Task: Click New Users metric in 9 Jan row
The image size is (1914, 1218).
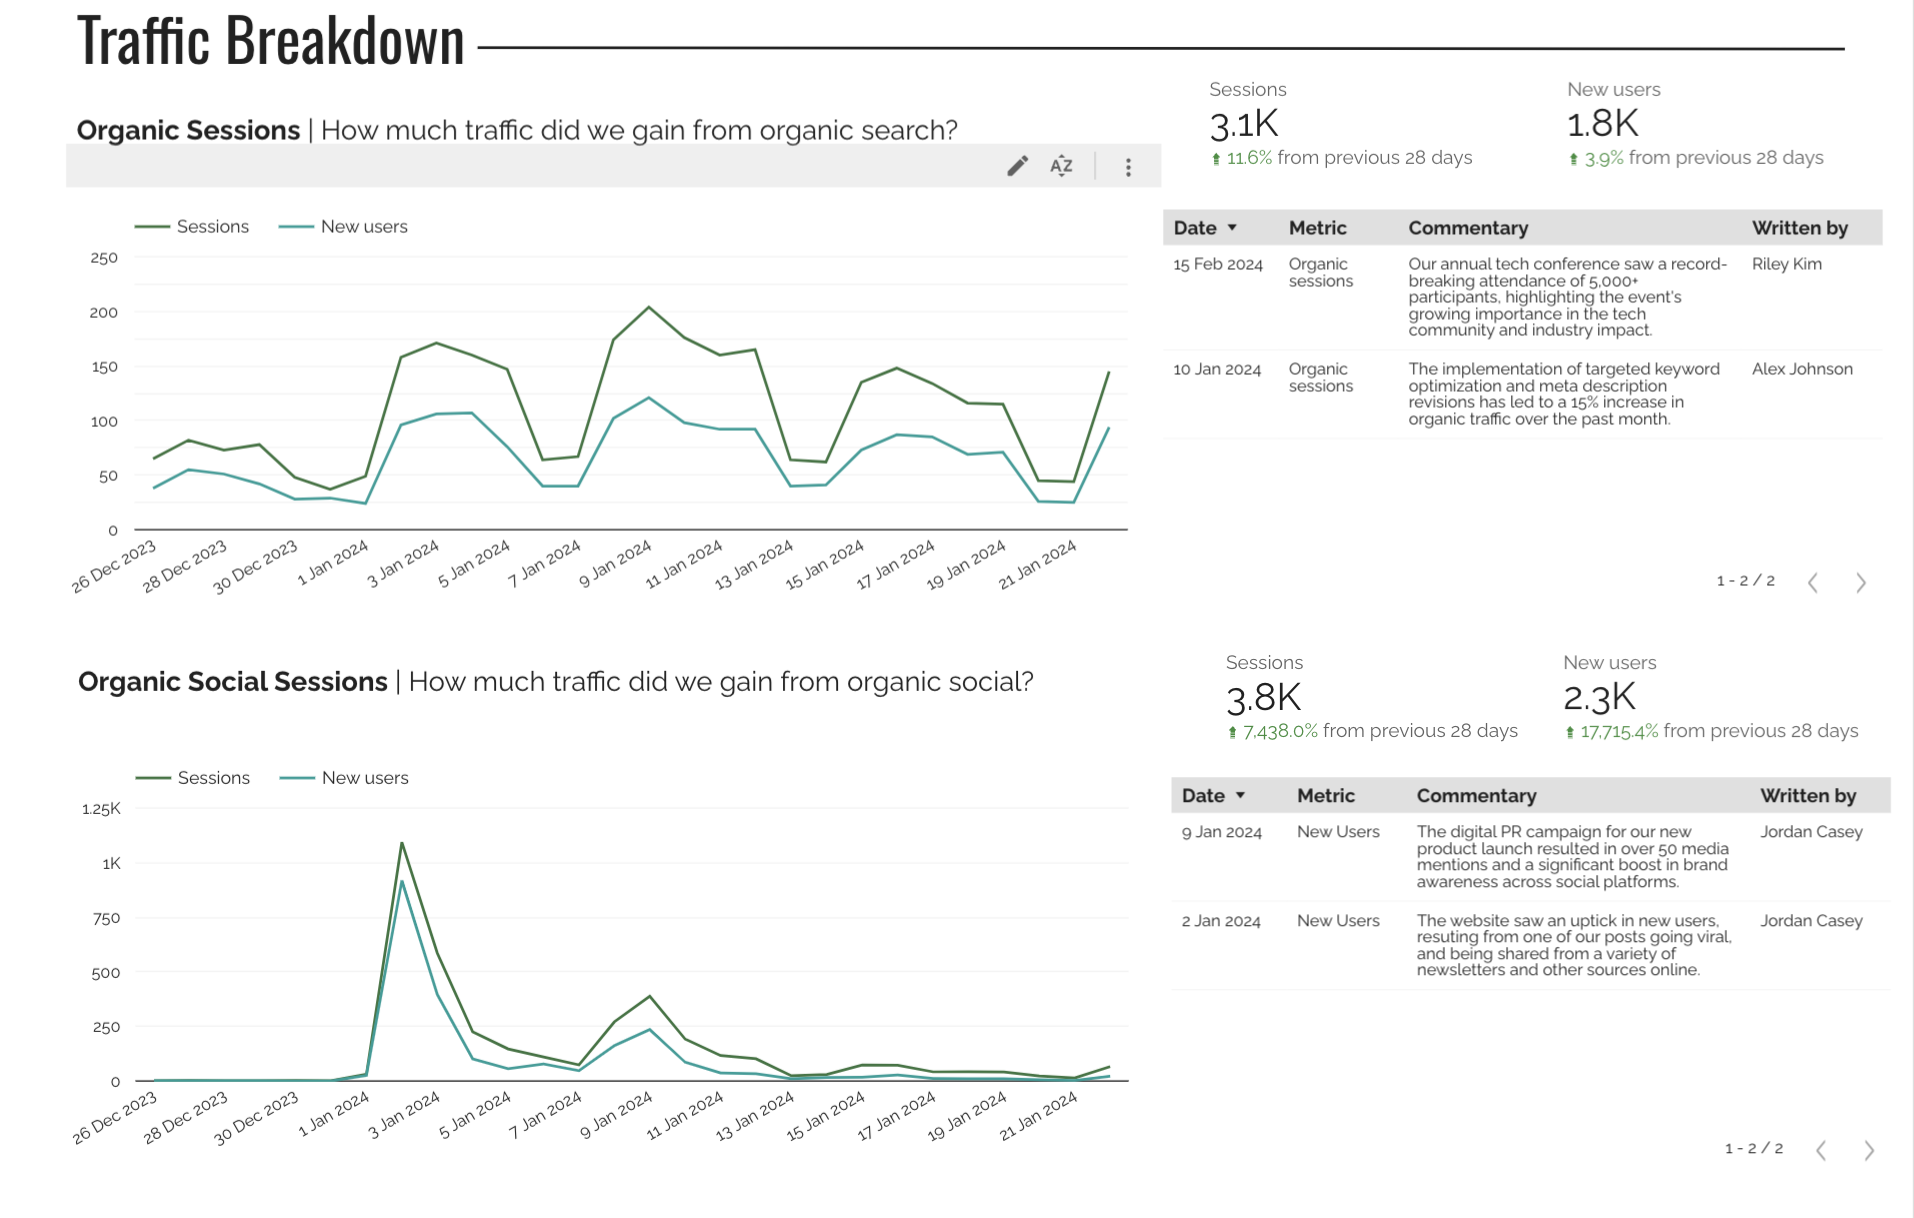Action: click(1338, 832)
